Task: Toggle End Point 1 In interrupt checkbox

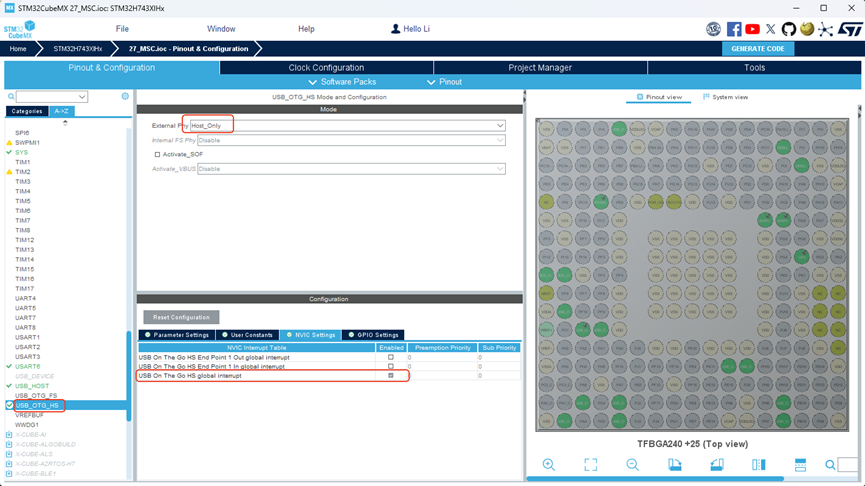Action: coord(391,366)
